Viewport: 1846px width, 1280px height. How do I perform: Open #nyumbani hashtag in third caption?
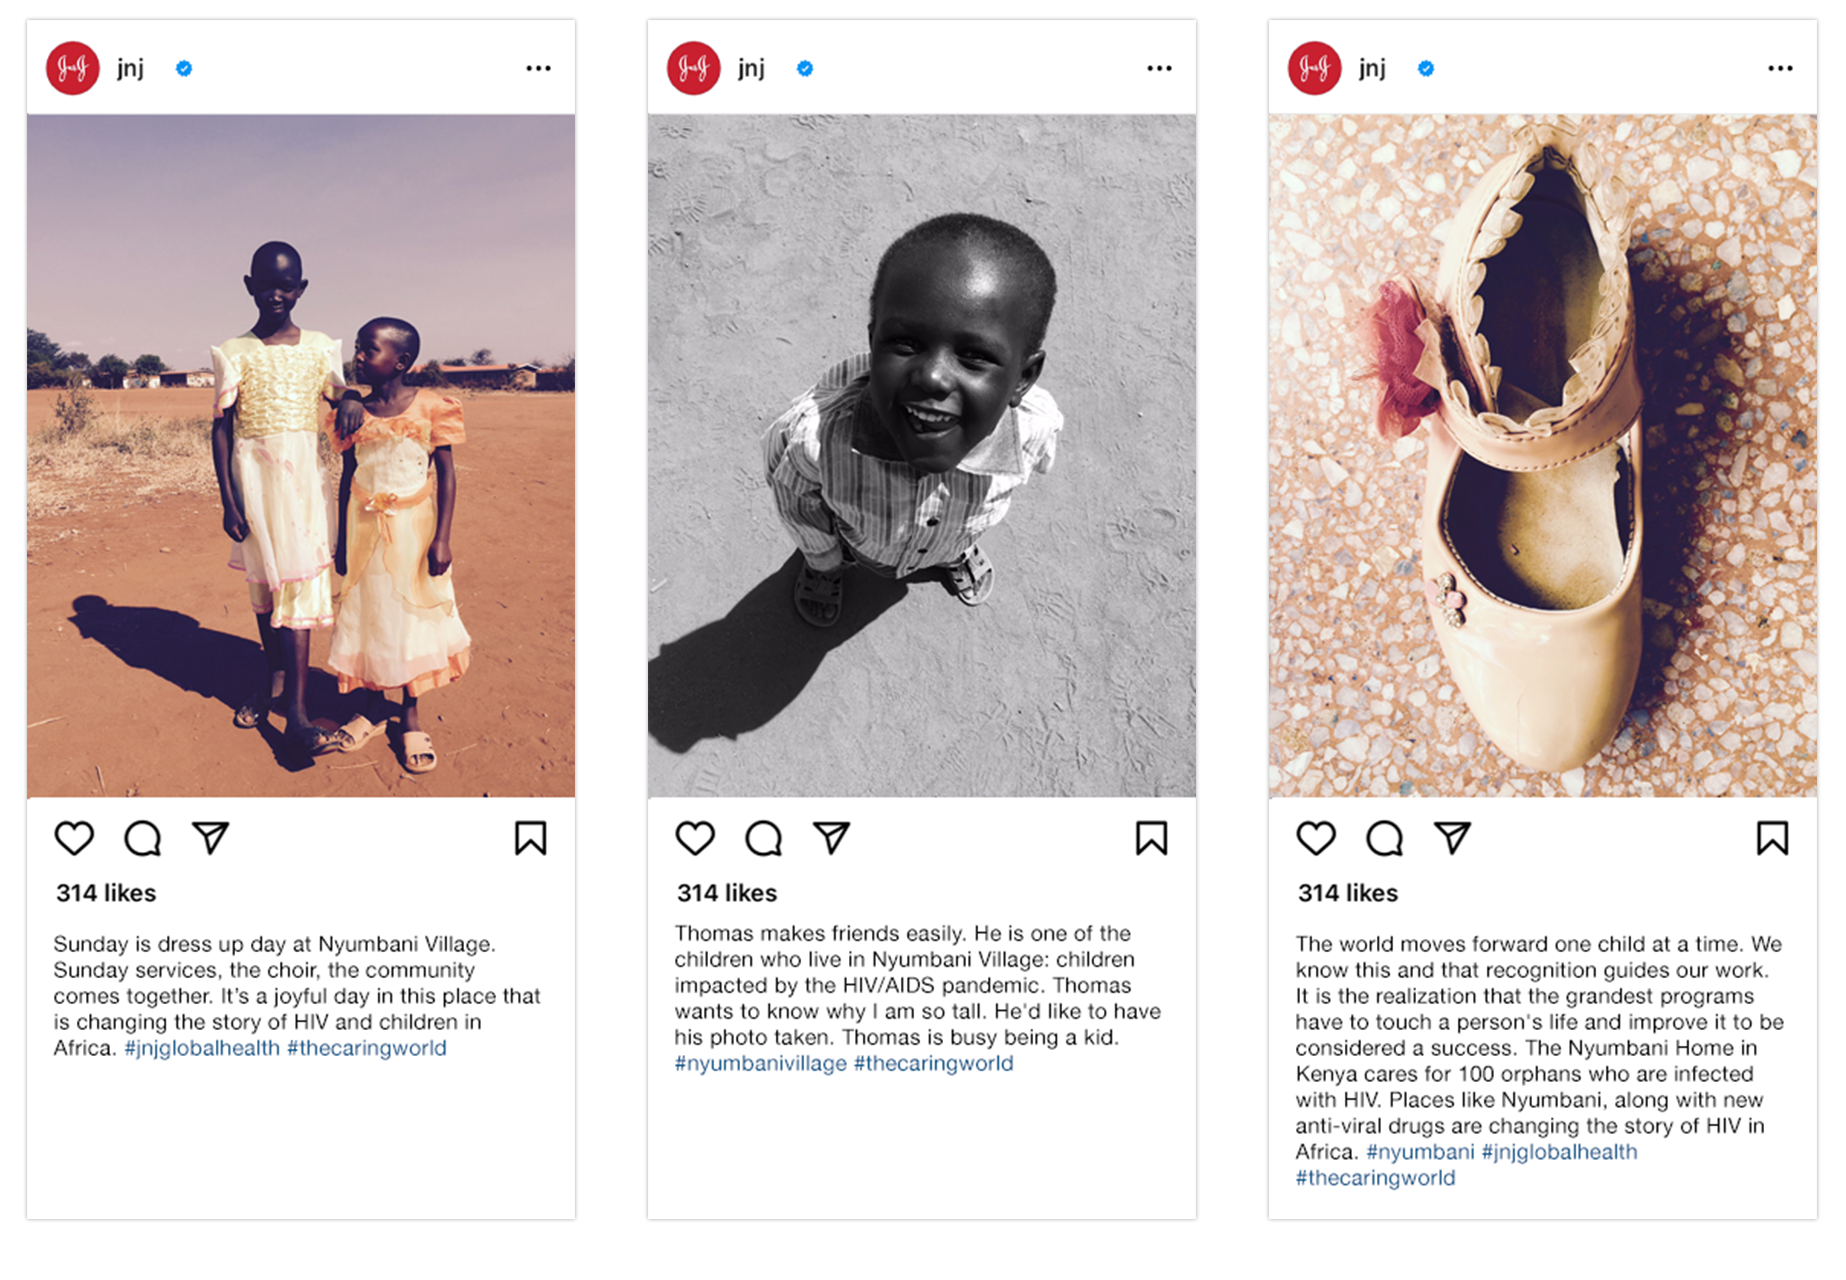1420,1152
